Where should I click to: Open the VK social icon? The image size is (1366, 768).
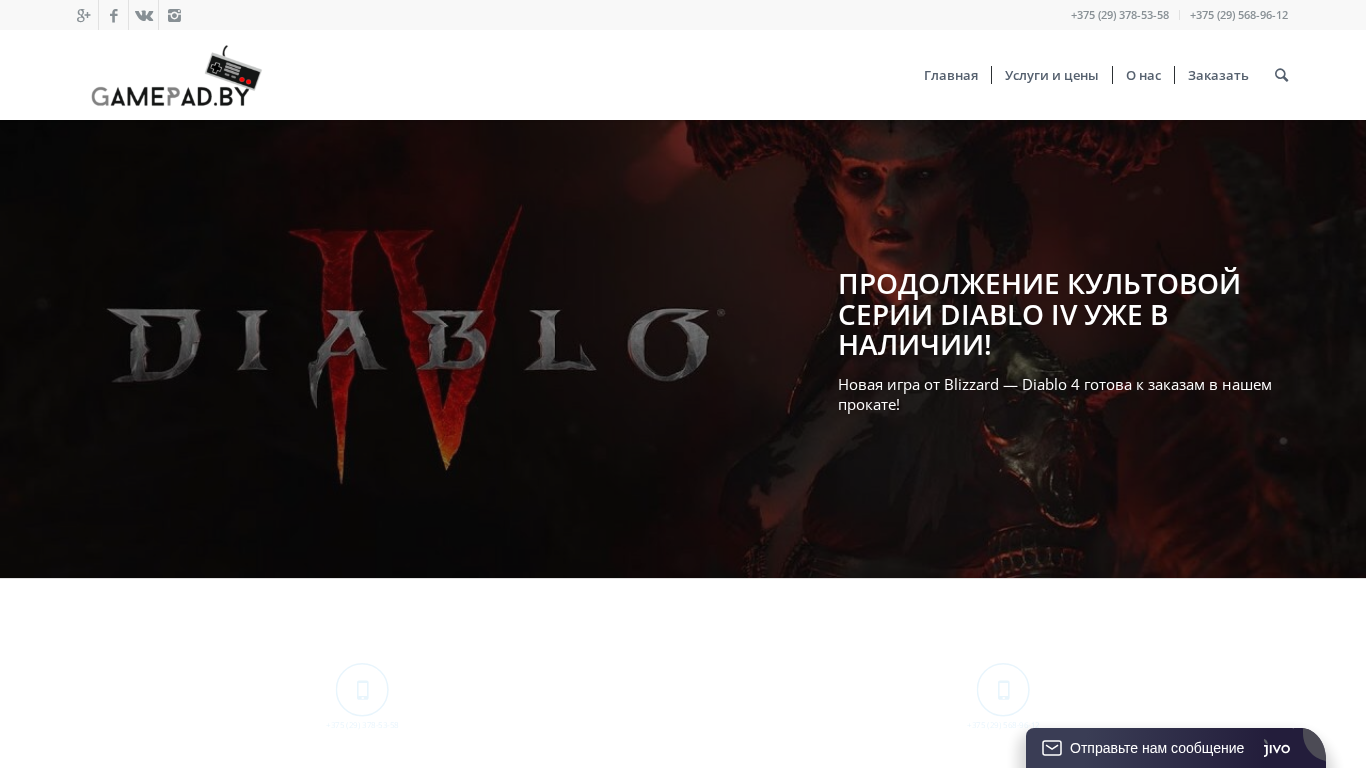144,15
